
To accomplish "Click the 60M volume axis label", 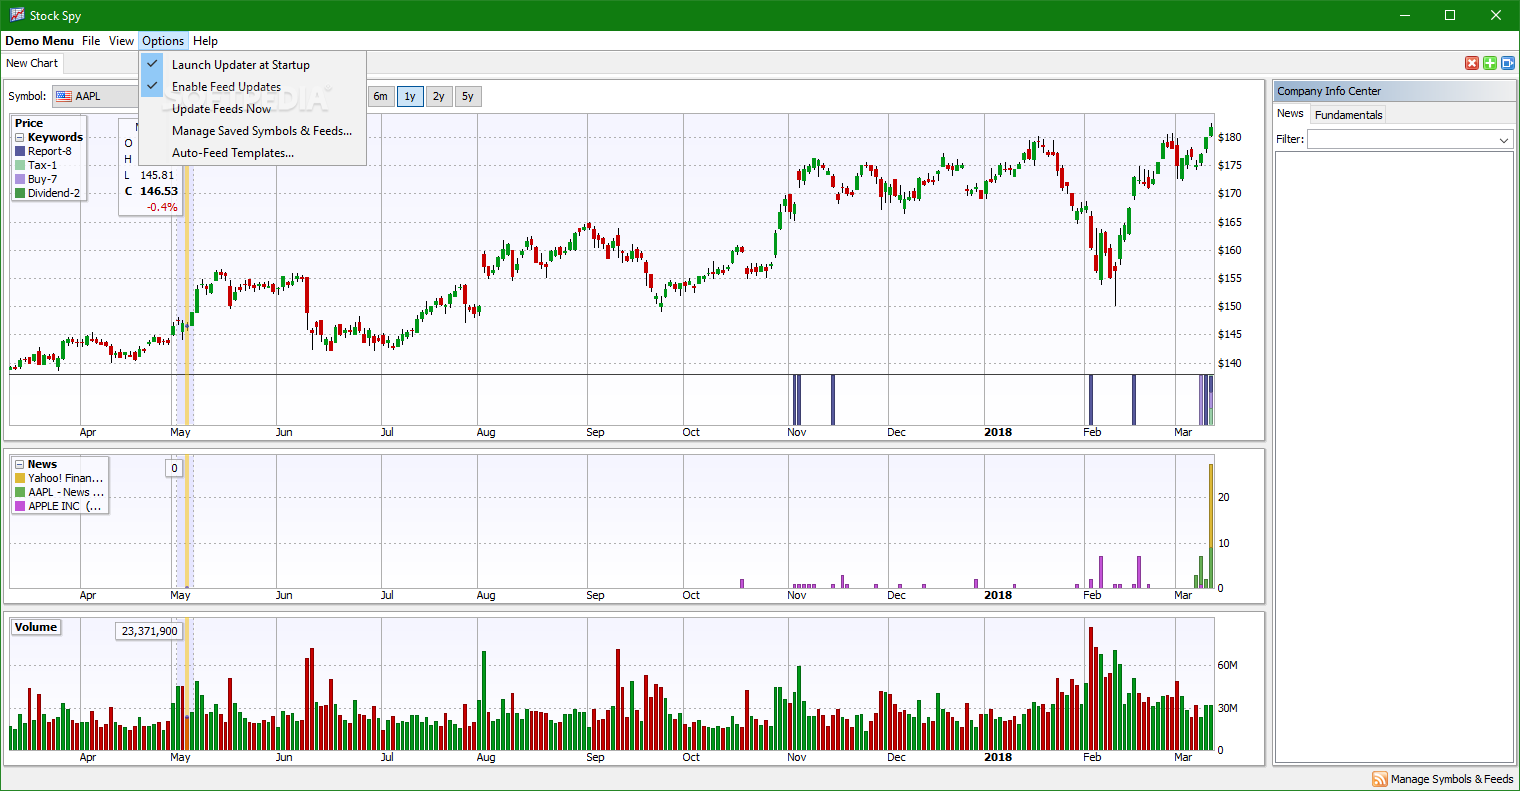I will pyautogui.click(x=1227, y=665).
